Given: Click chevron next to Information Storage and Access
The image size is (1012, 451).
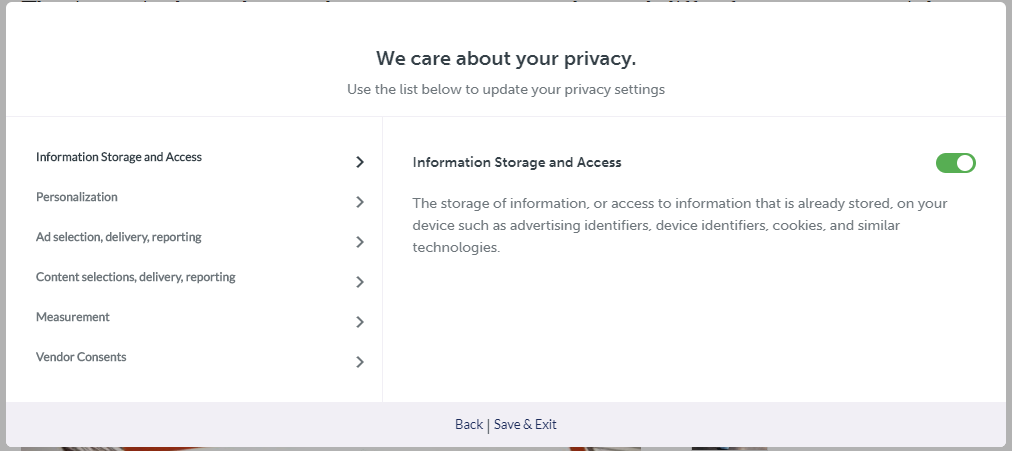Looking at the screenshot, I should tap(360, 162).
